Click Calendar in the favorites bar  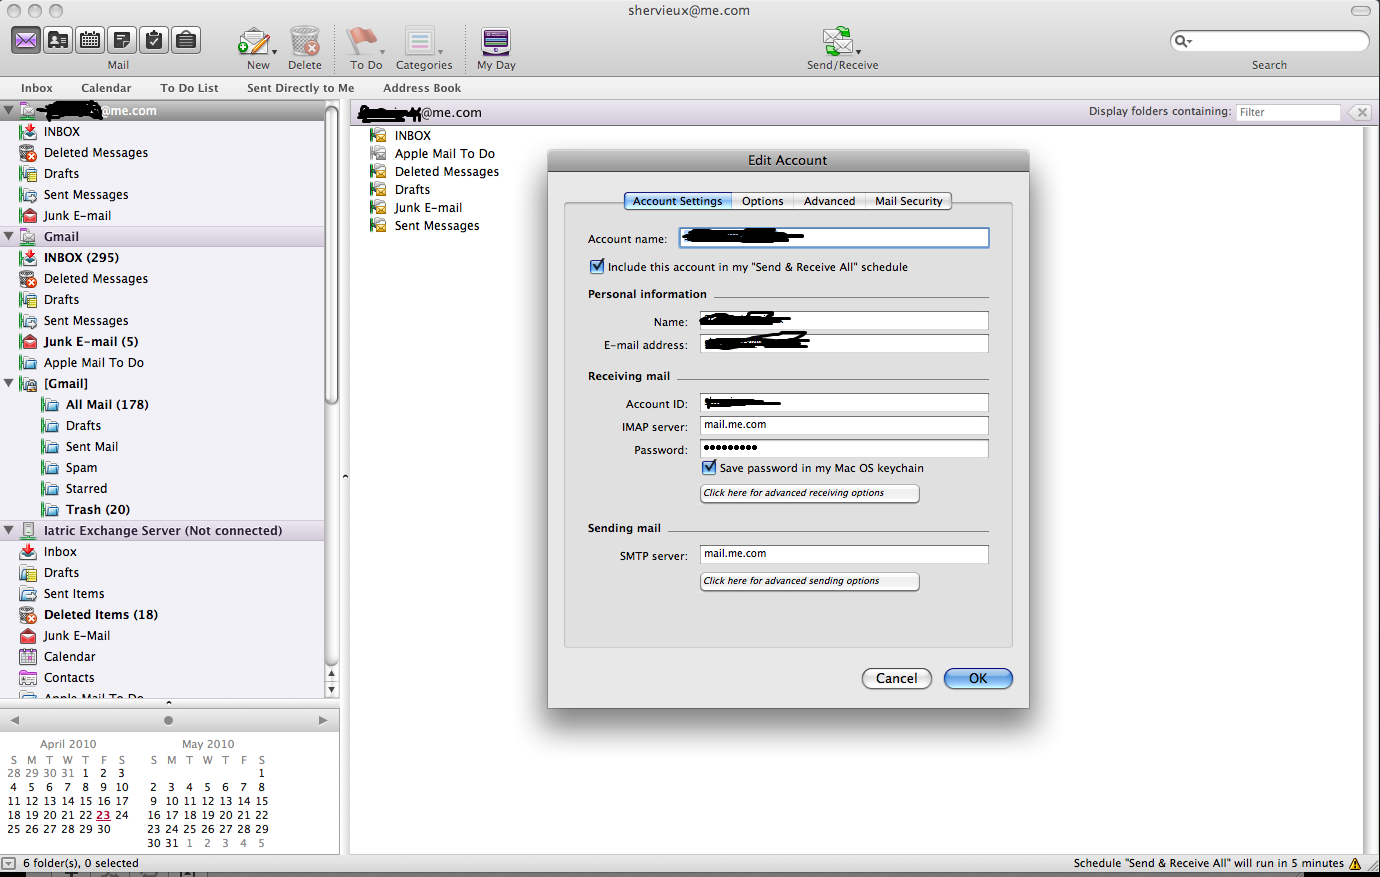coord(106,88)
